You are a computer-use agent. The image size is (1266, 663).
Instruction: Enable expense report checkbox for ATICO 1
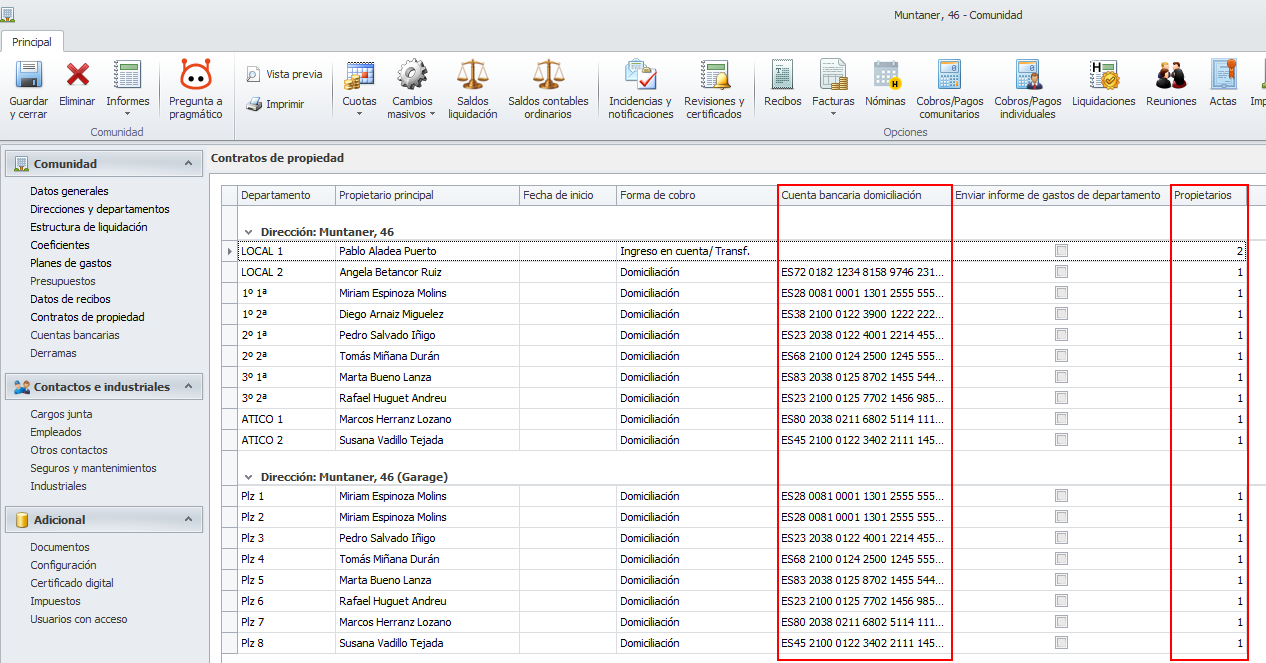point(1061,419)
